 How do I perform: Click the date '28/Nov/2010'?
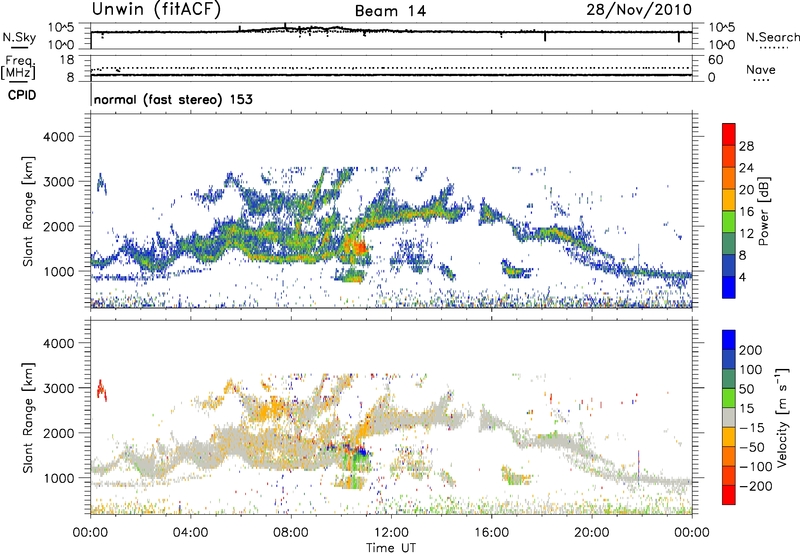[639, 9]
